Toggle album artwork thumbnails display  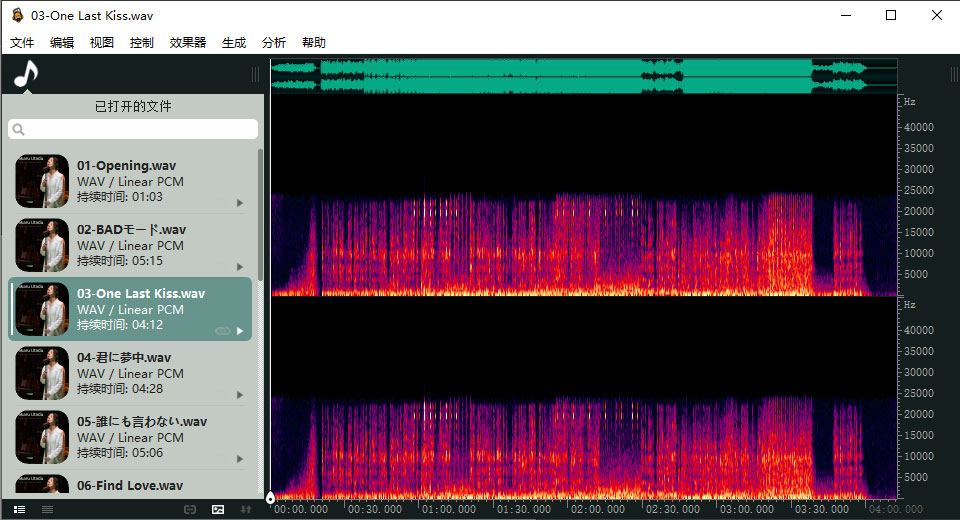218,510
